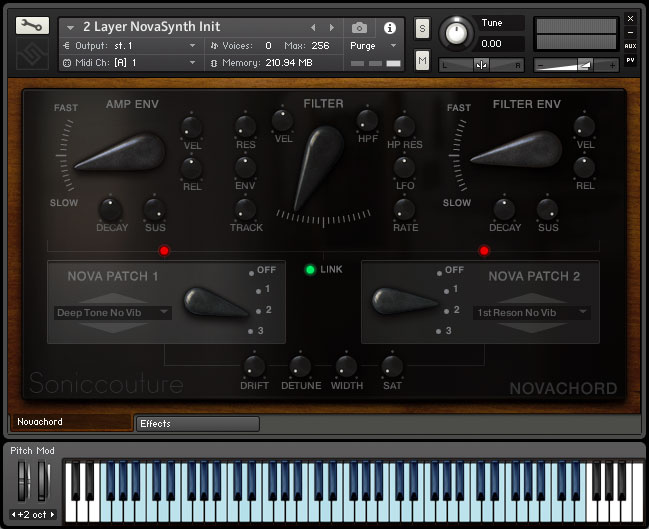This screenshot has width=649, height=529.
Task: Click the large AMP ENV attack lever
Action: tap(120, 152)
